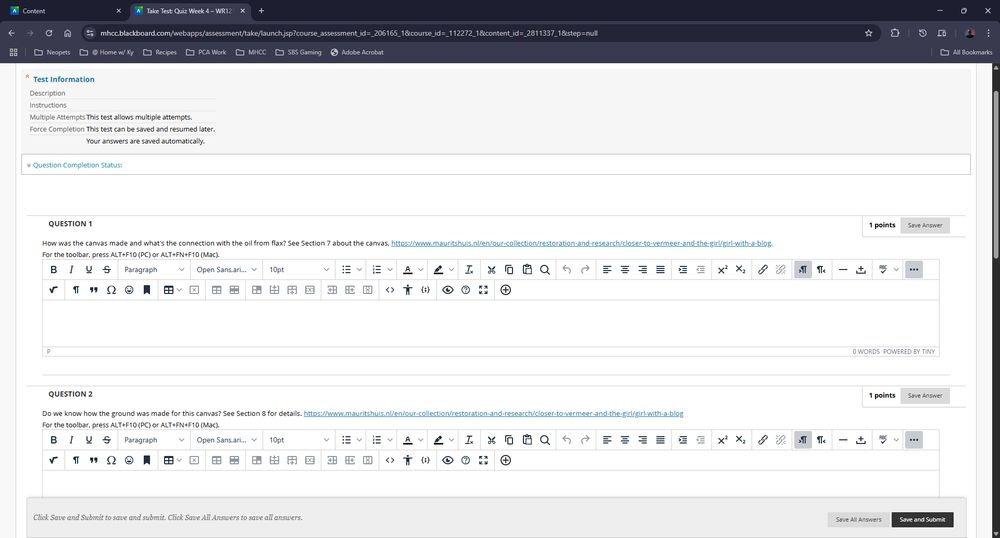Screen dimensions: 1000x538
Task: Click blockquote icon in Question 2 editor
Action: (94, 460)
